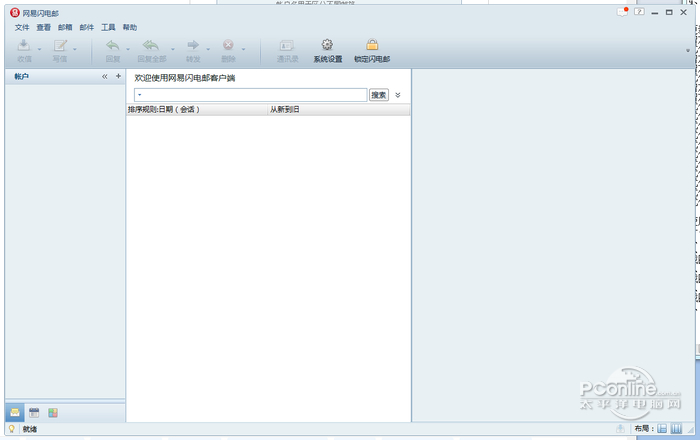Select the mail view icon in sidebar
This screenshot has height=440, width=700.
point(15,413)
